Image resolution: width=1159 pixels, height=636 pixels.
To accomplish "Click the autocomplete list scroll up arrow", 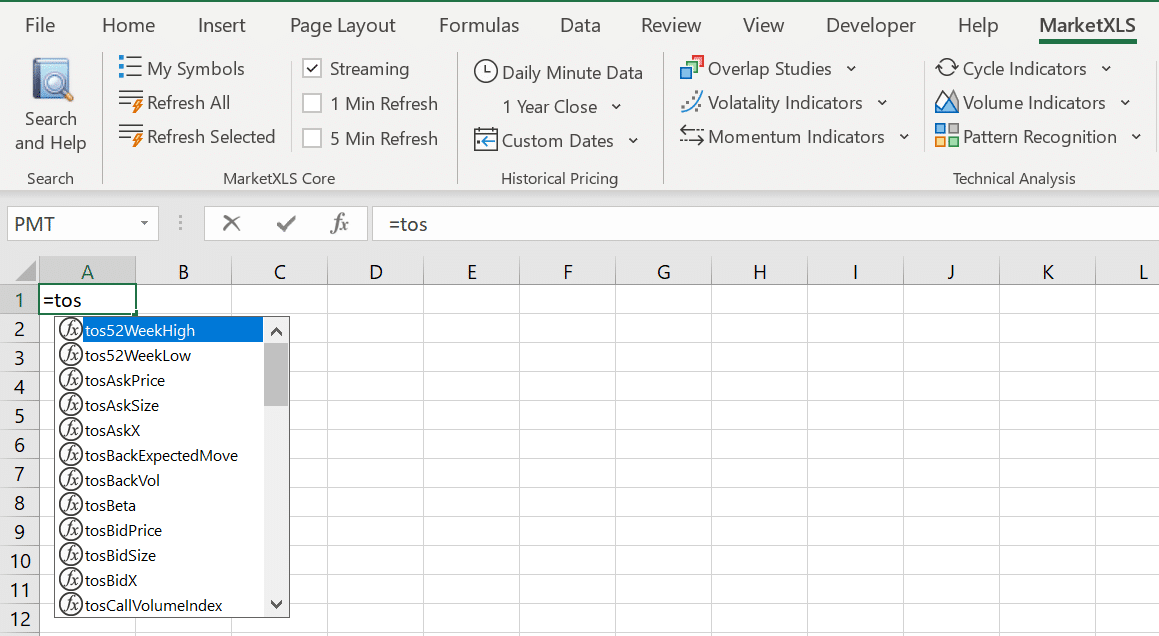I will tap(276, 331).
